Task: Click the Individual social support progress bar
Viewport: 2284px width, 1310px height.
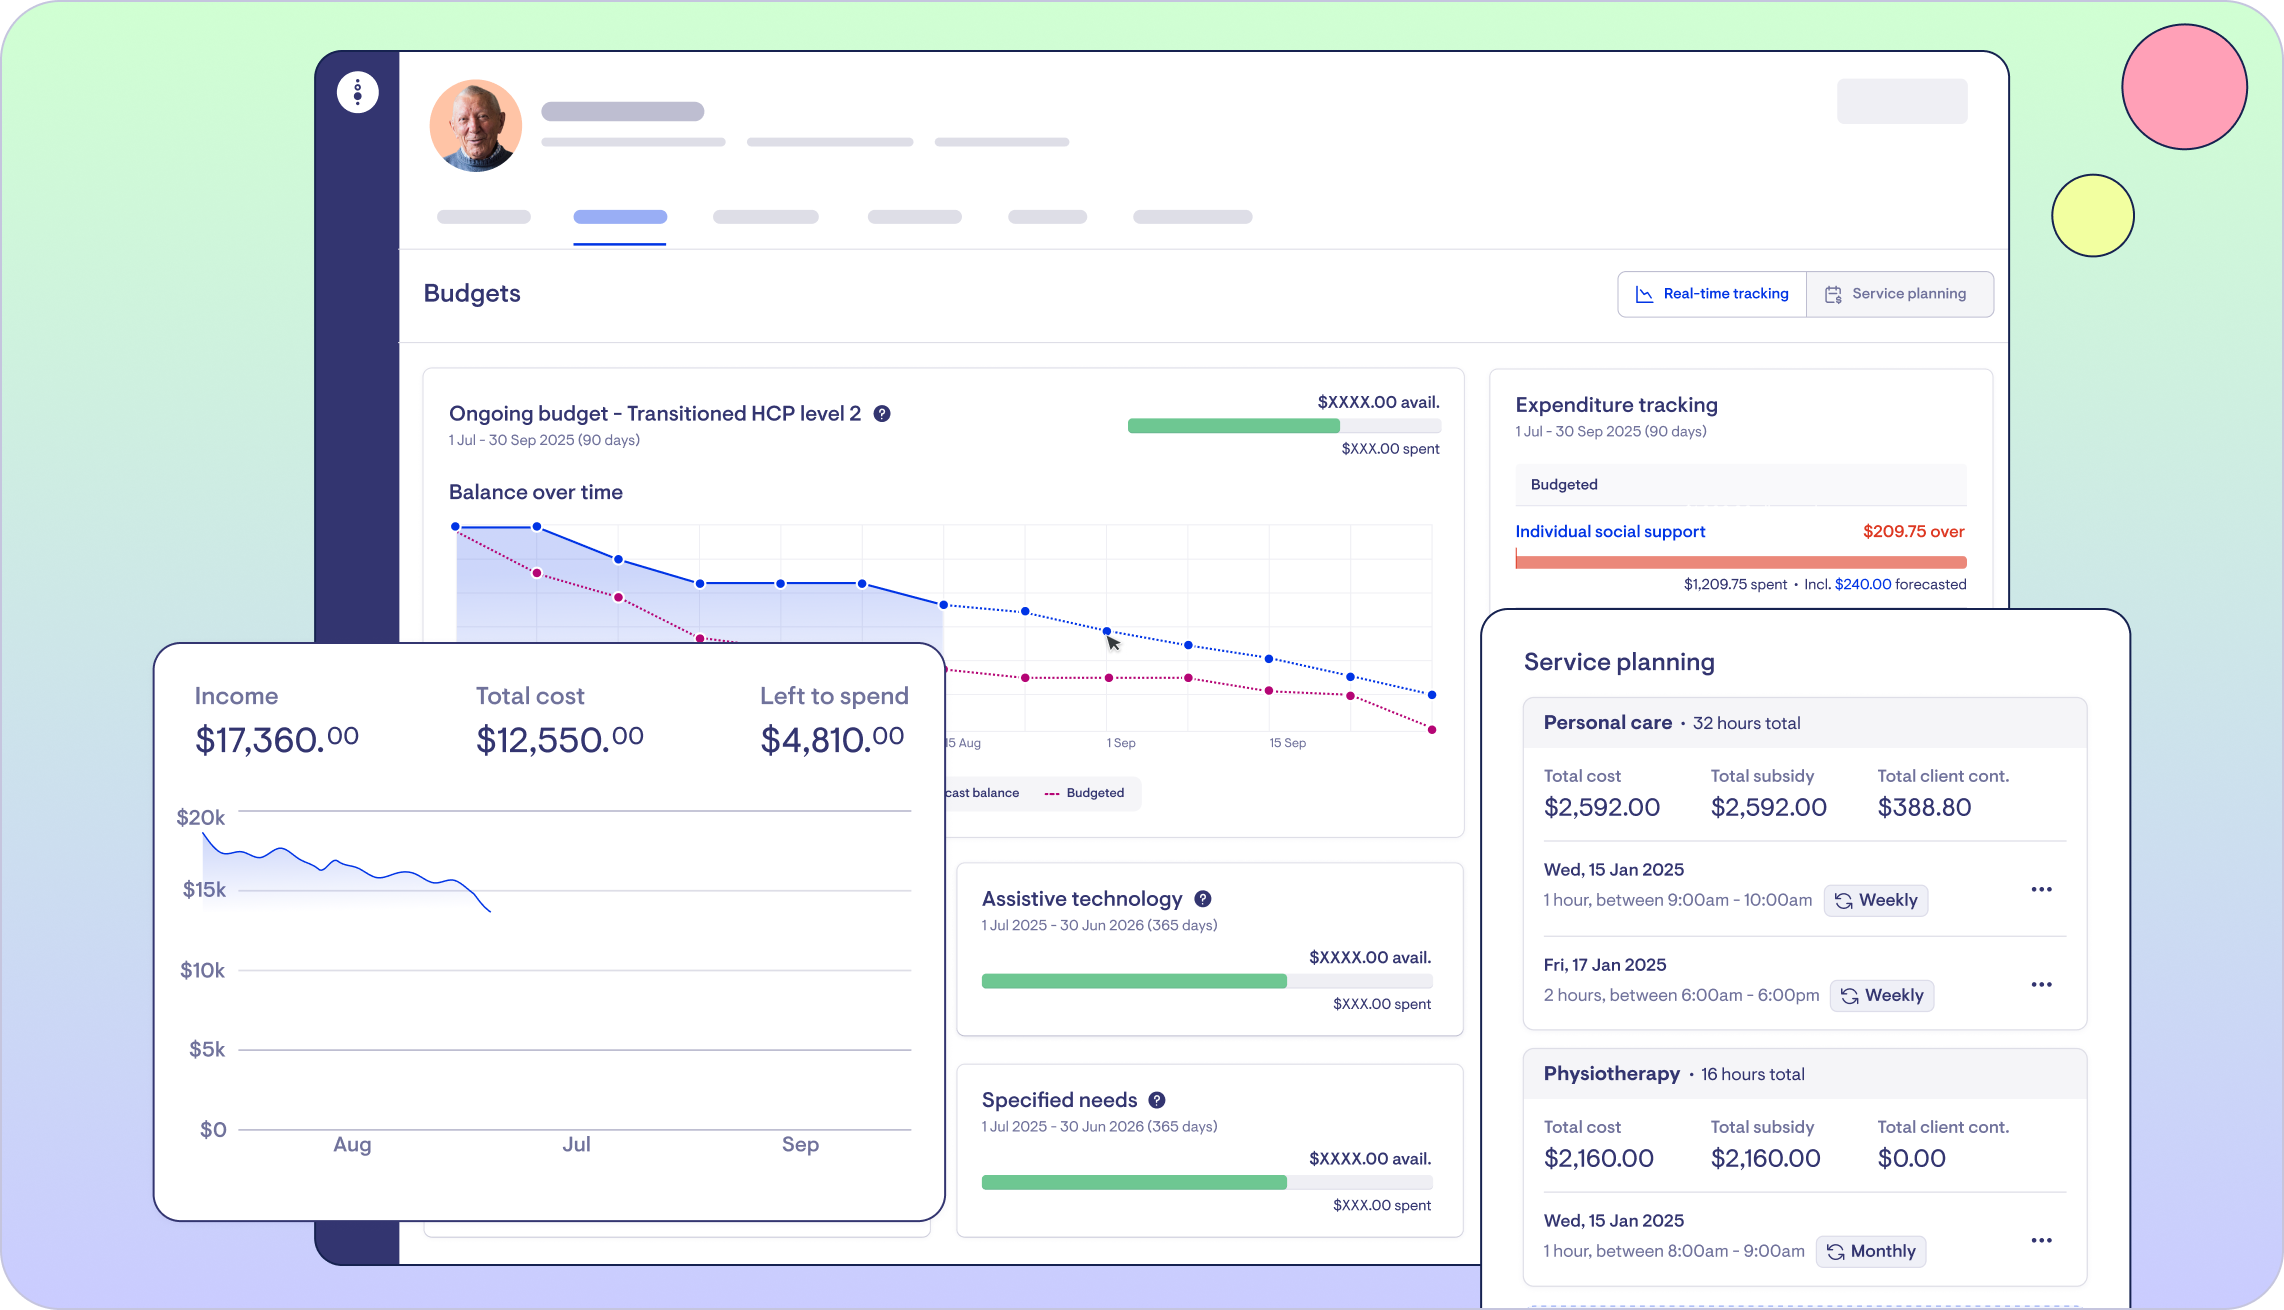Action: [1740, 560]
